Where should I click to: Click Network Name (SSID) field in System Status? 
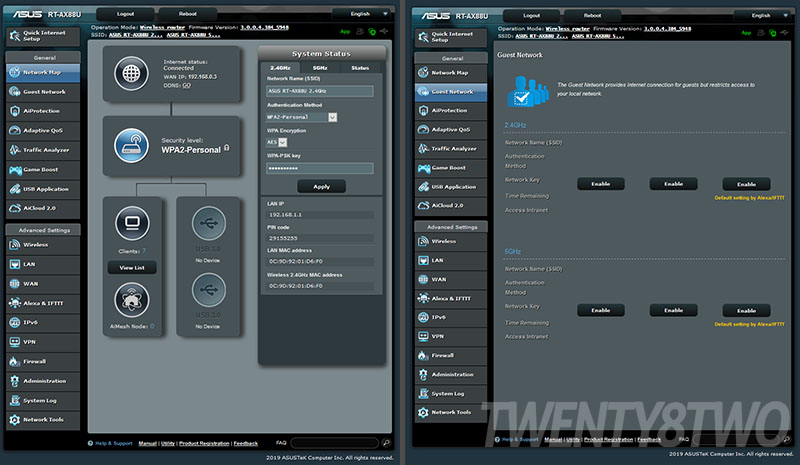pos(319,91)
